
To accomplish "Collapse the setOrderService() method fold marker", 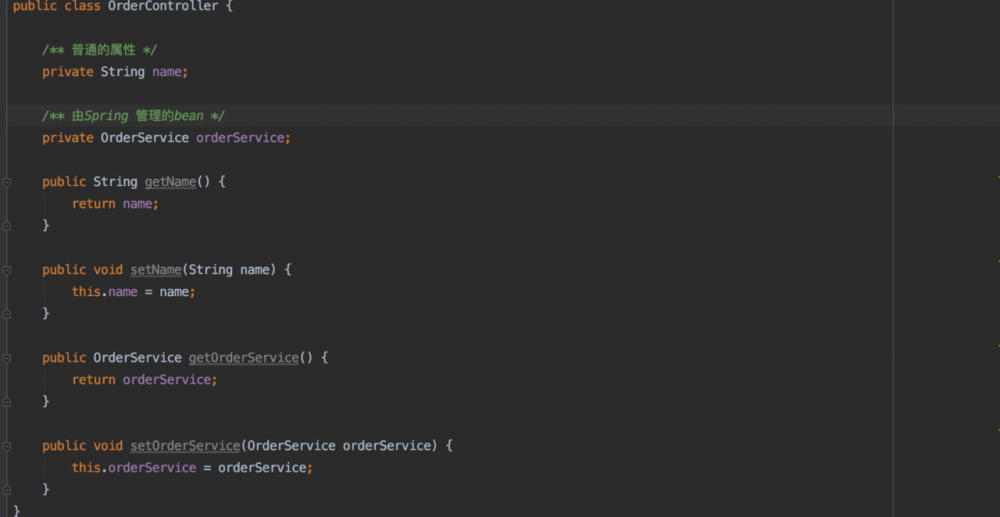I will point(7,446).
